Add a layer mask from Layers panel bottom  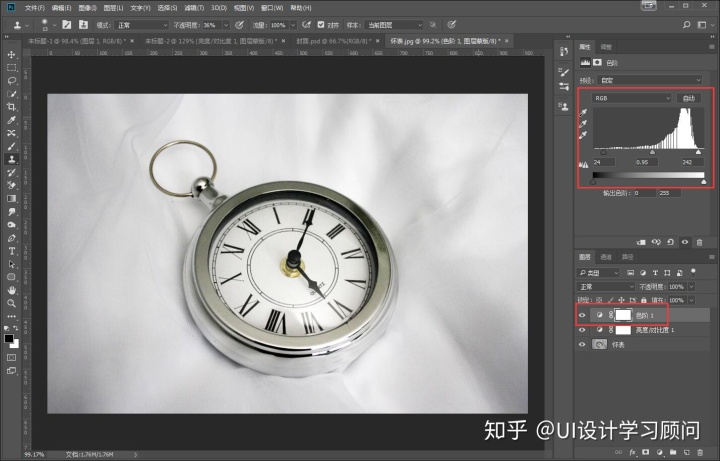pos(646,452)
